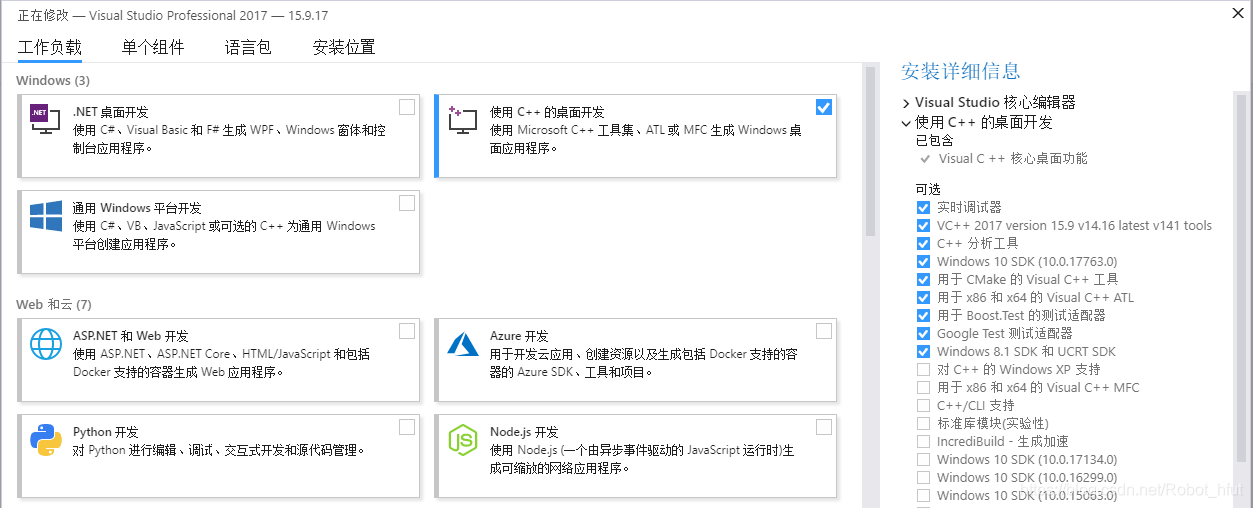
Task: Close the Visual Studio installer dialog
Action: pyautogui.click(x=1238, y=13)
